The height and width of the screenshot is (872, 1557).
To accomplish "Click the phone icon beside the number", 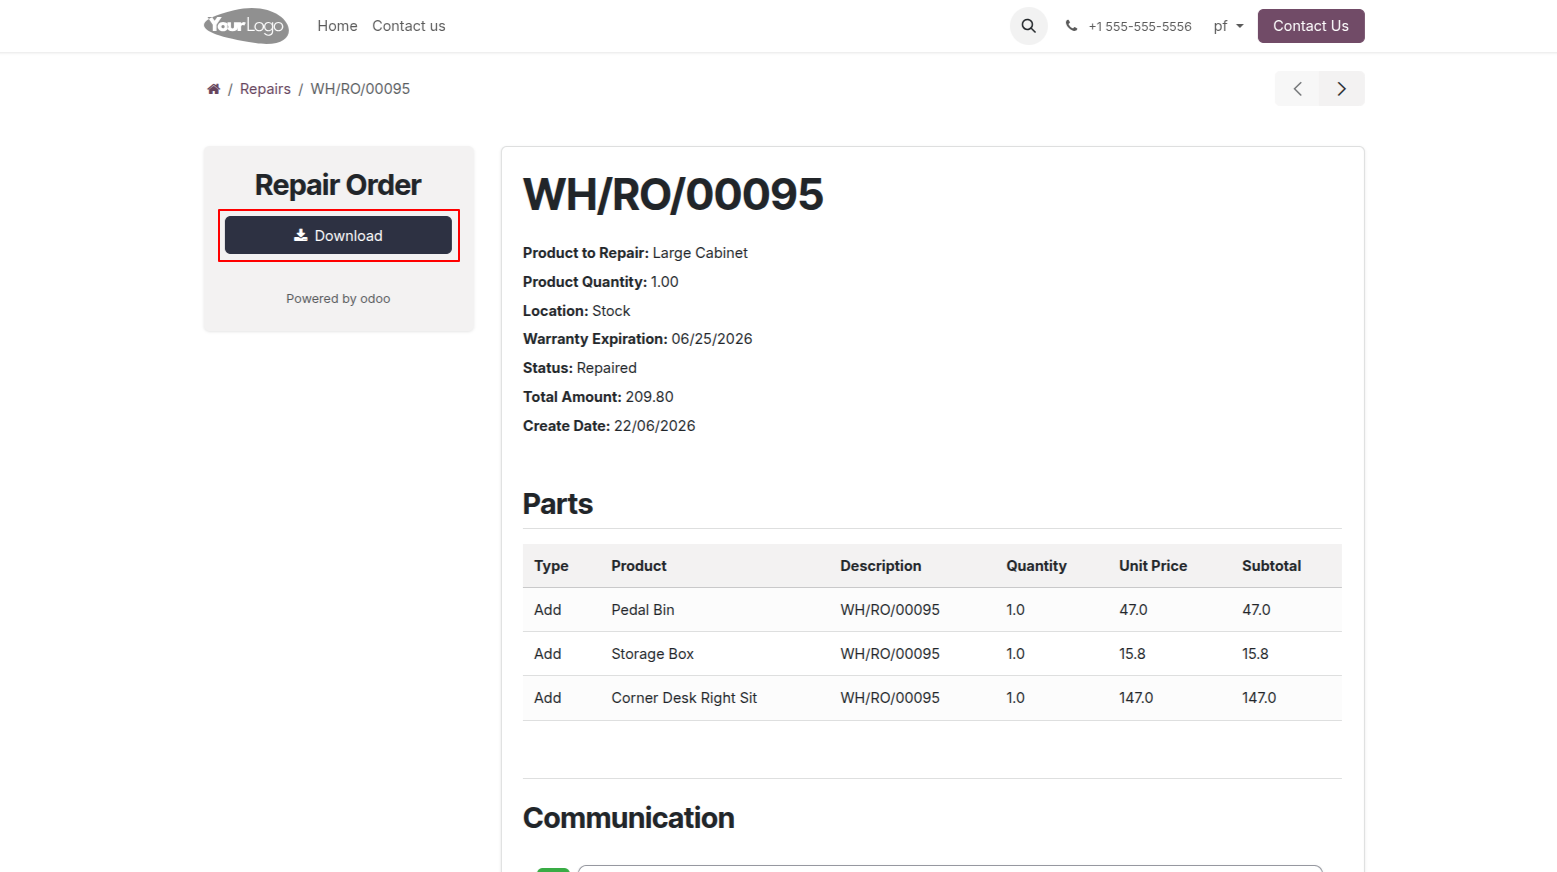I will pos(1071,26).
